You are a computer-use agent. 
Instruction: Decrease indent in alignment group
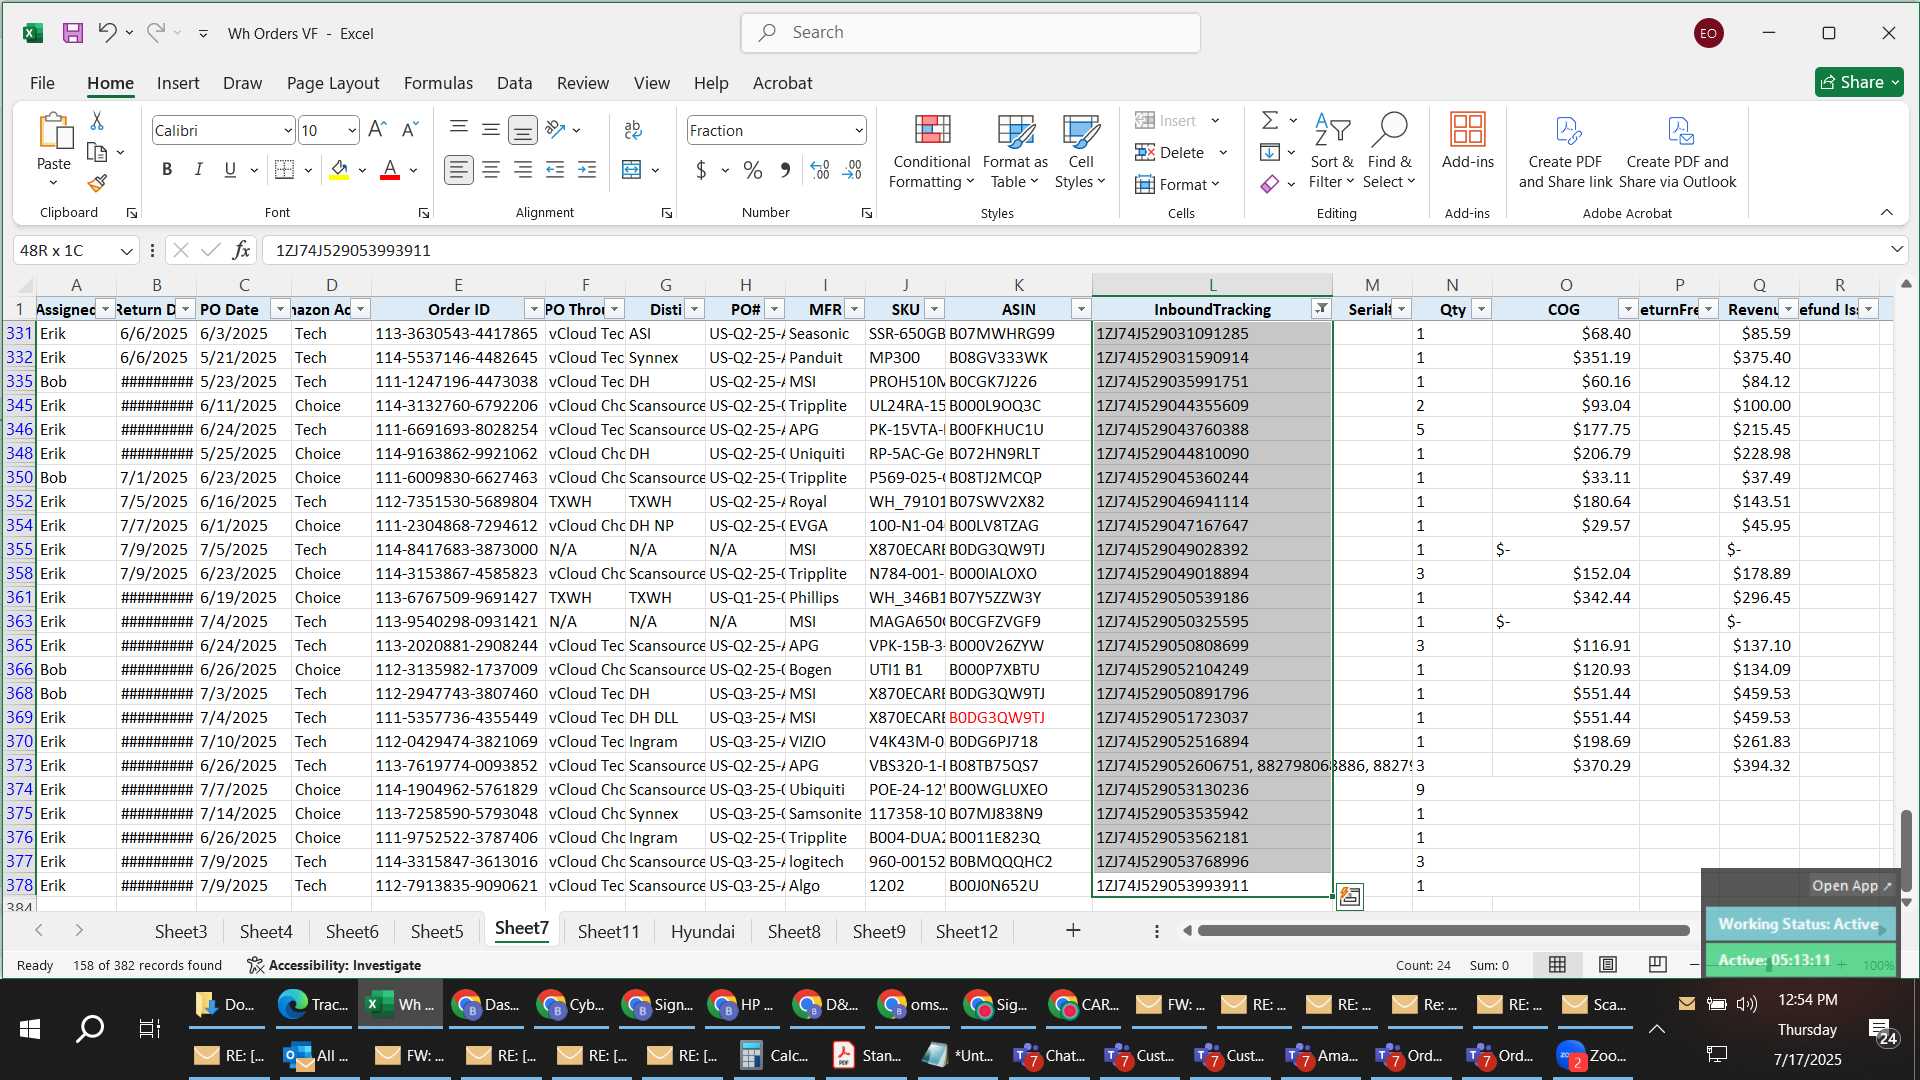[x=555, y=170]
